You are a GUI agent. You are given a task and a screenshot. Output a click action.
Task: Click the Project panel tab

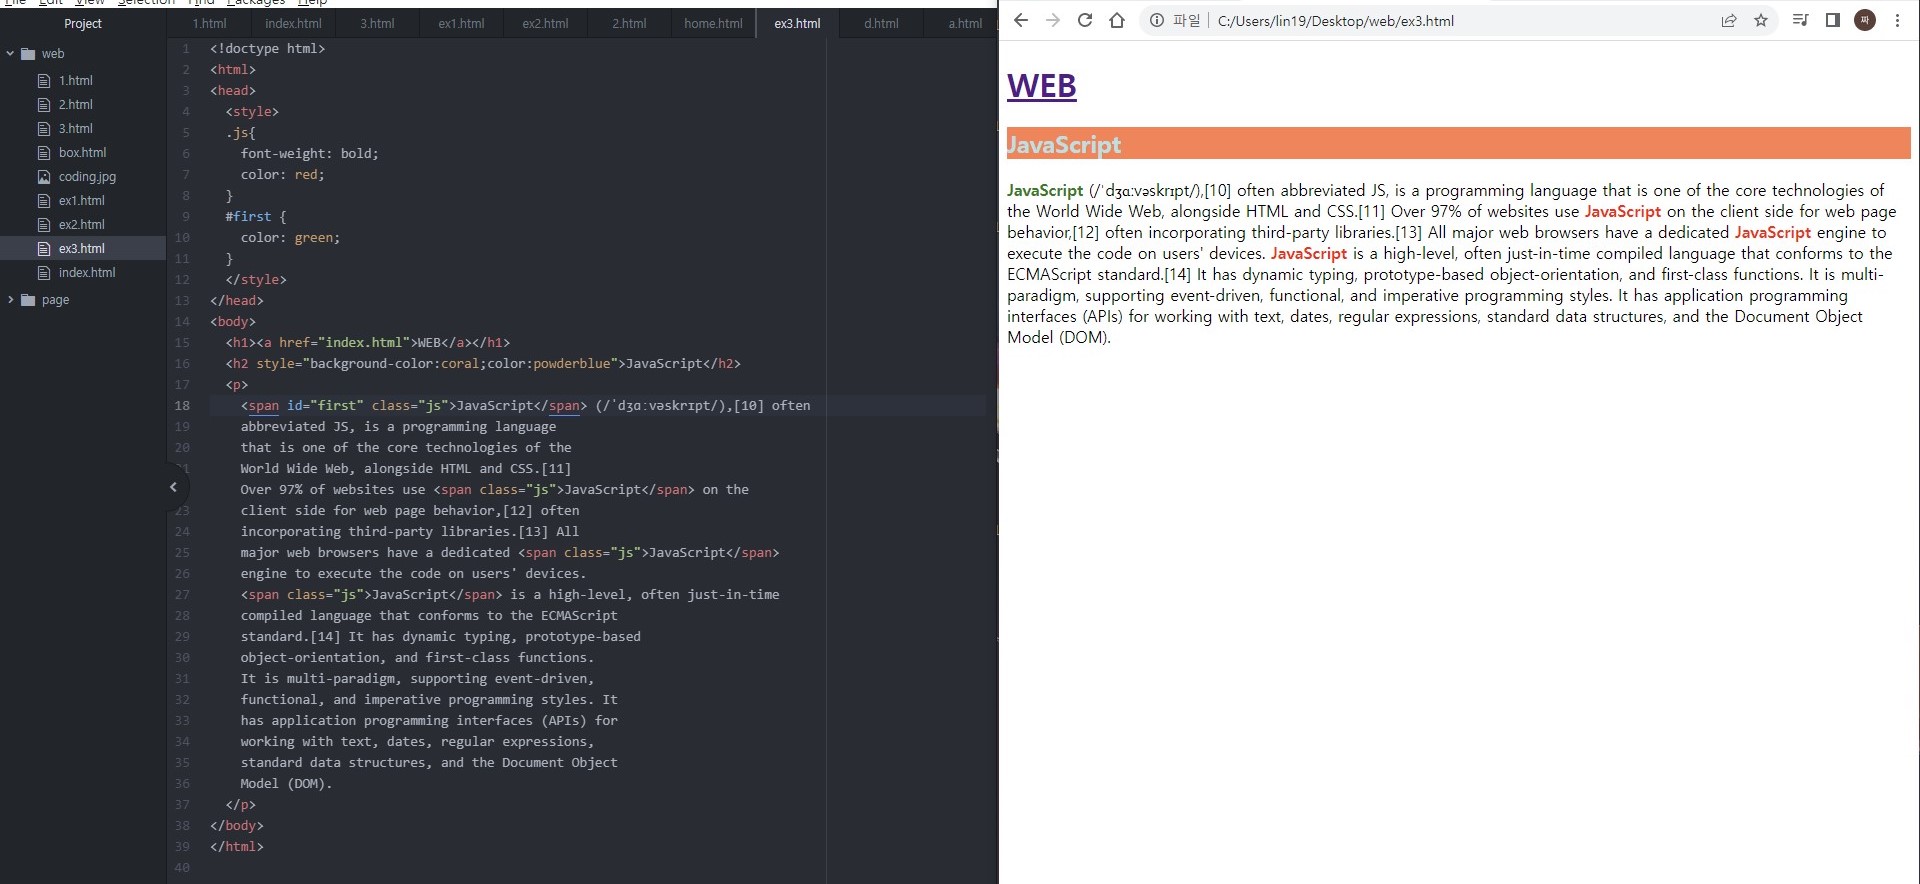(x=83, y=23)
